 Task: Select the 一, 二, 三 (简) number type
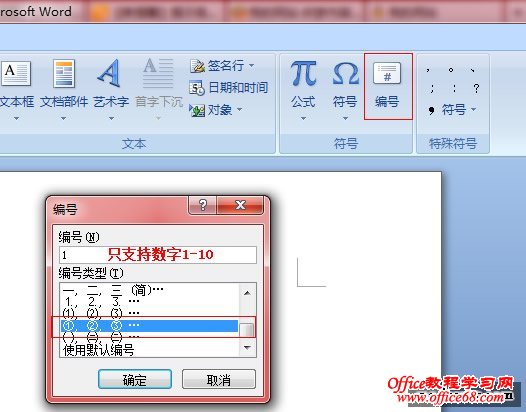(x=149, y=290)
